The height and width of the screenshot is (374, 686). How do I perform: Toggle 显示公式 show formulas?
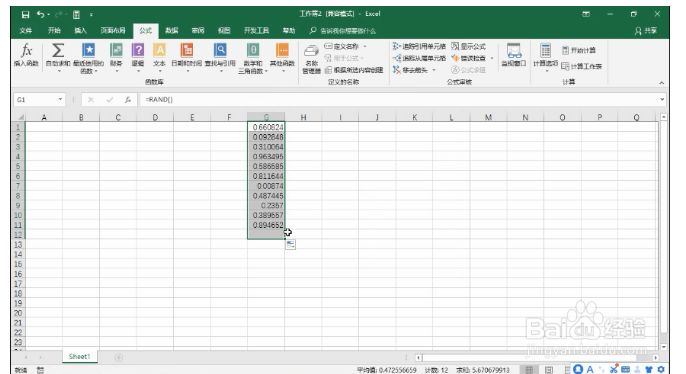pos(469,46)
